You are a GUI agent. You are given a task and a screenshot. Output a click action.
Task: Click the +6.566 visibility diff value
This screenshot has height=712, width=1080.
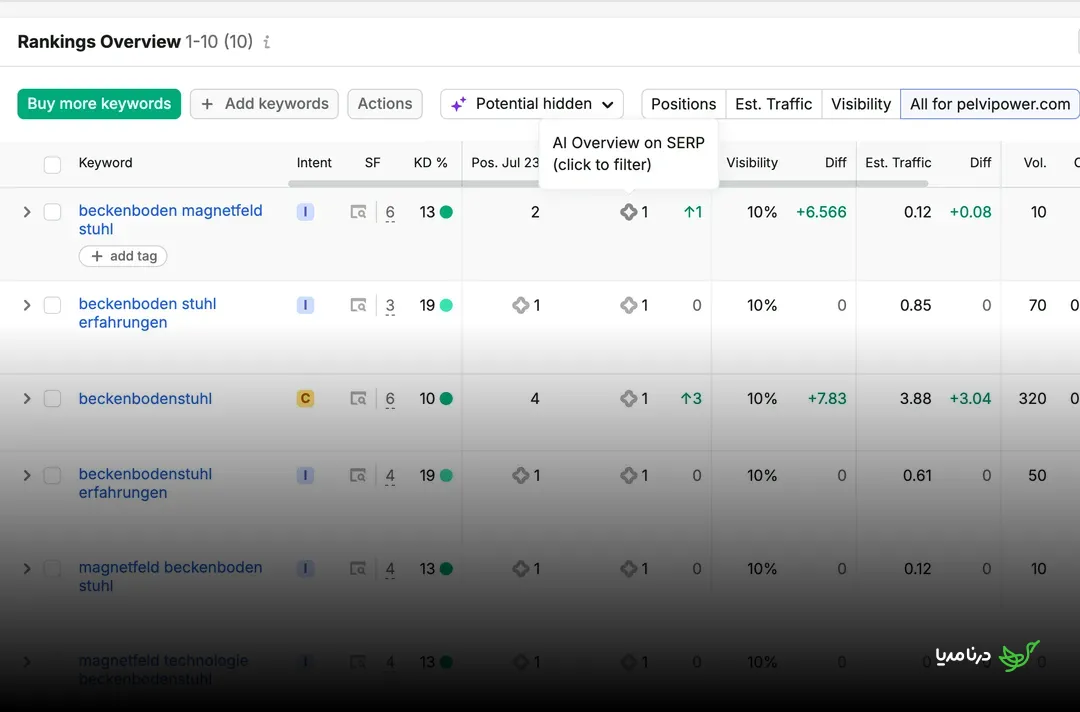821,212
